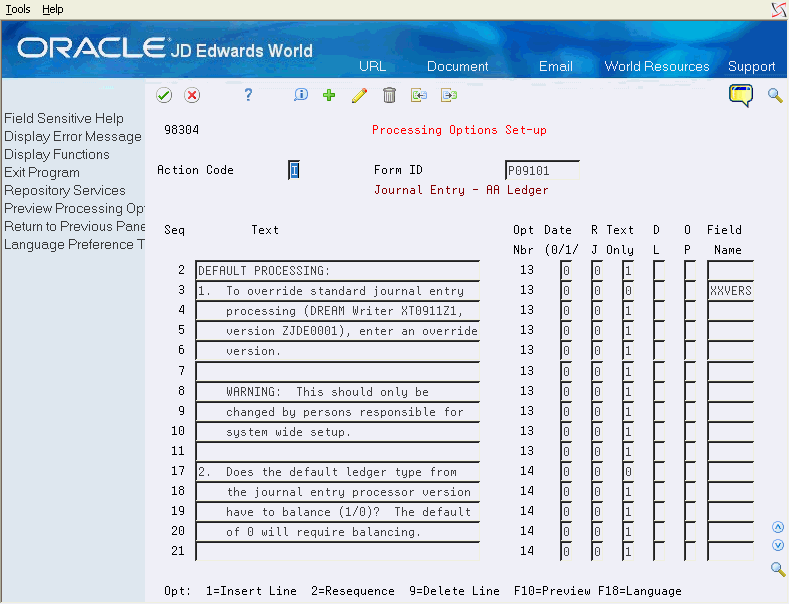The height and width of the screenshot is (604, 789).
Task: Click the magnifier icon in top toolbar
Action: [x=775, y=95]
